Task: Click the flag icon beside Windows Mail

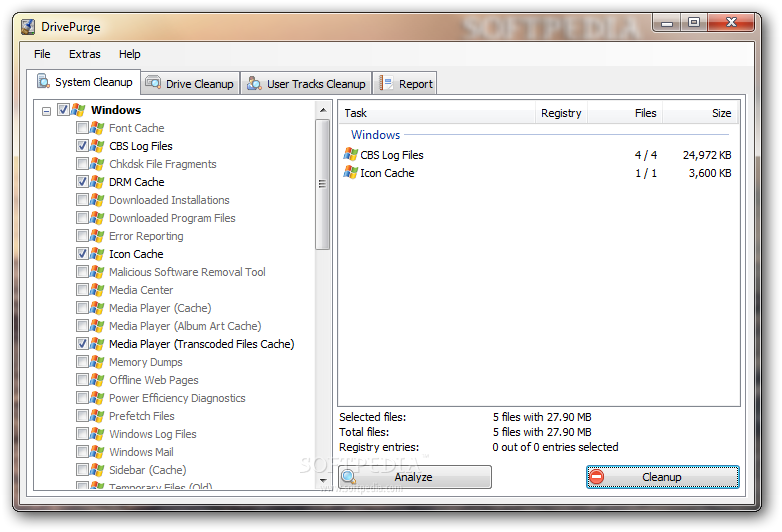Action: [97, 452]
